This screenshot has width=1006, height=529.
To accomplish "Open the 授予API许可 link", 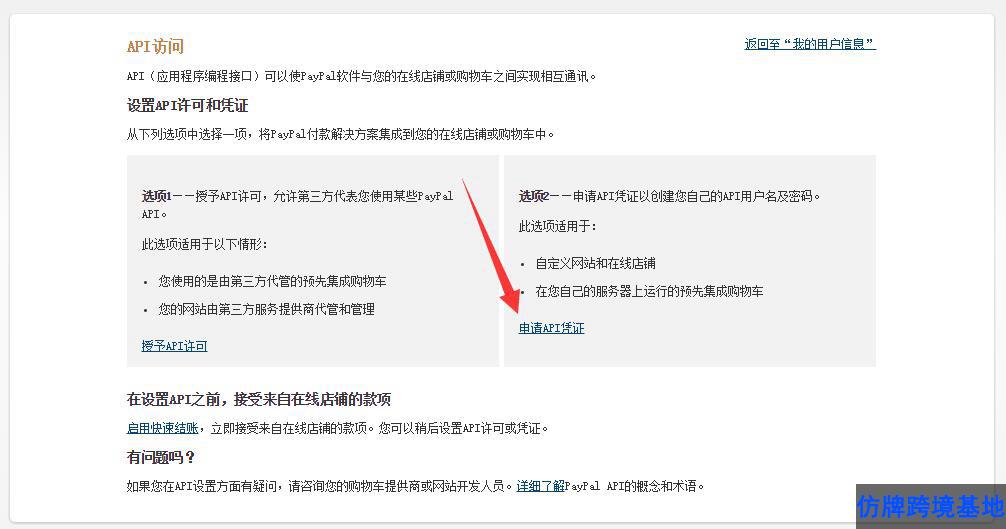I will coord(174,346).
